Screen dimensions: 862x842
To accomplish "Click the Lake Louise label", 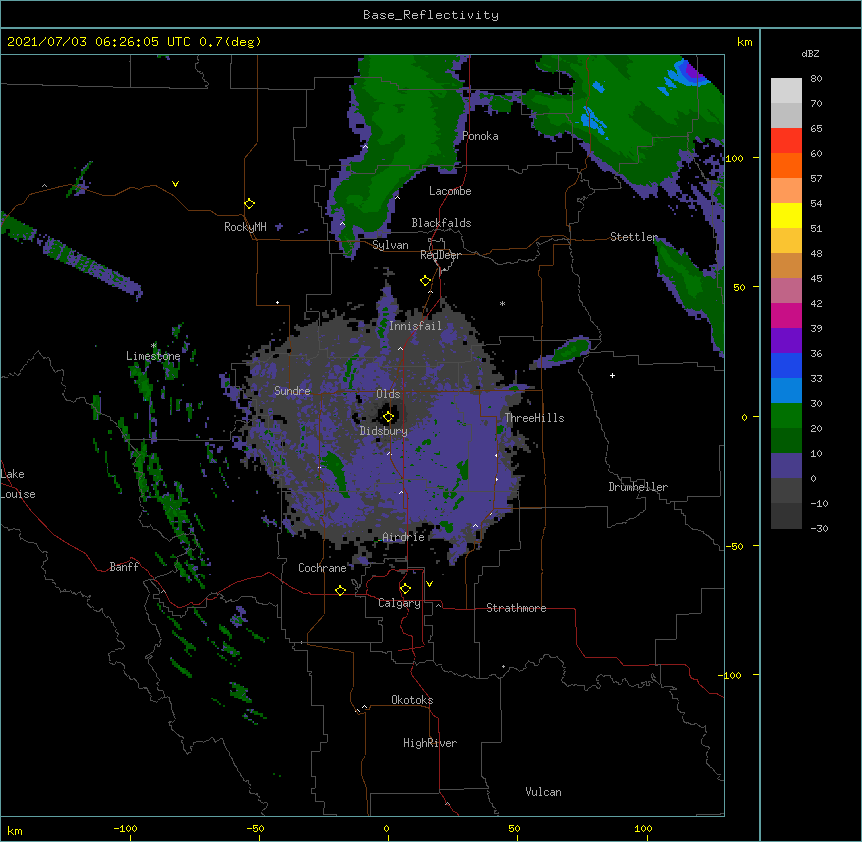I will [x=18, y=484].
